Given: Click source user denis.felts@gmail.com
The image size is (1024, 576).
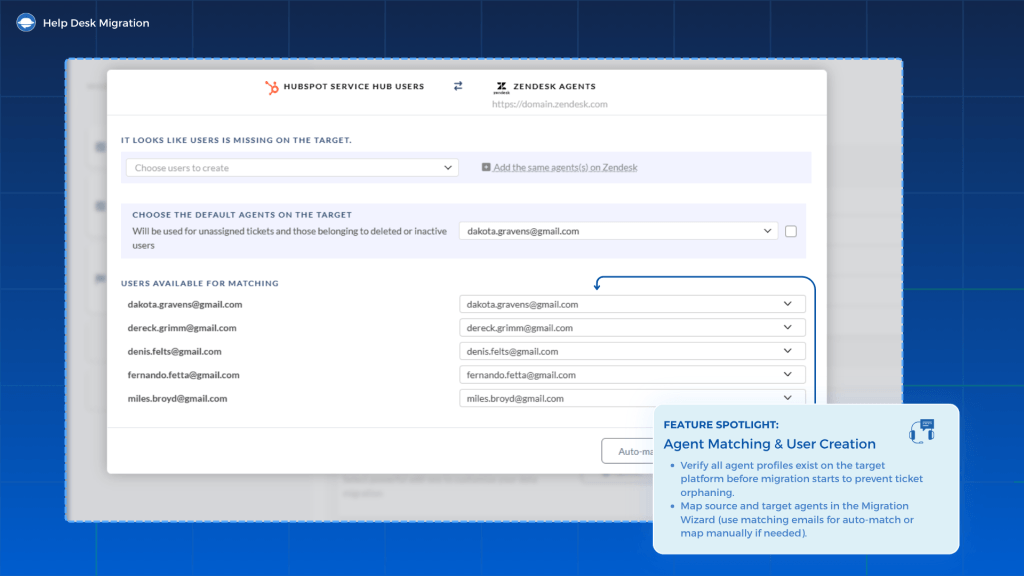Looking at the screenshot, I should 174,351.
